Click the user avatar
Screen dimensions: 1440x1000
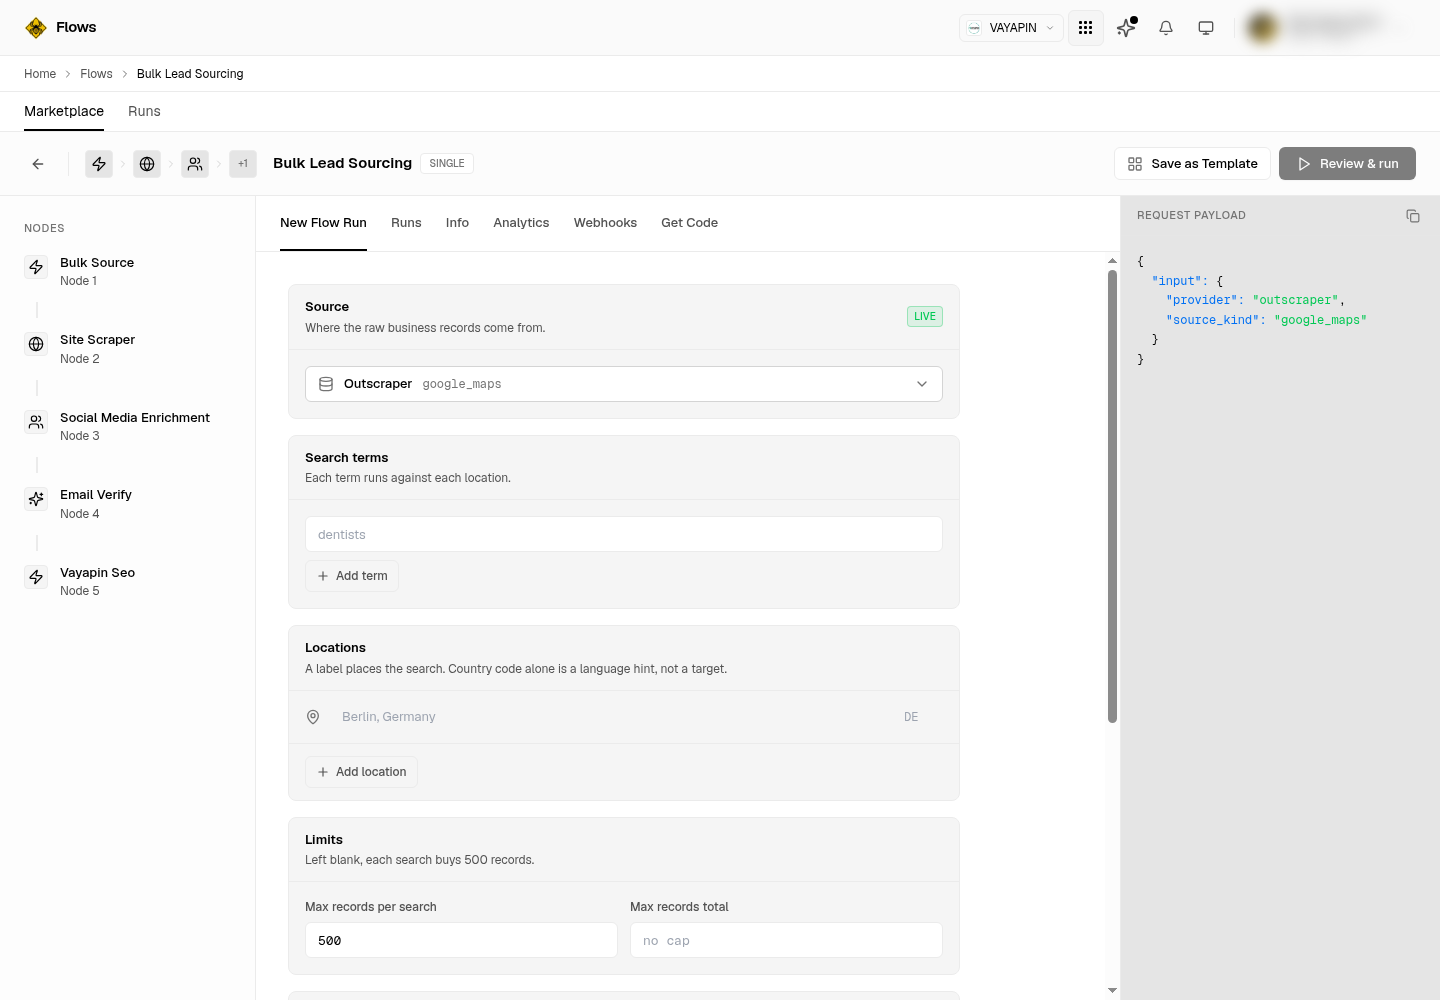(1263, 28)
